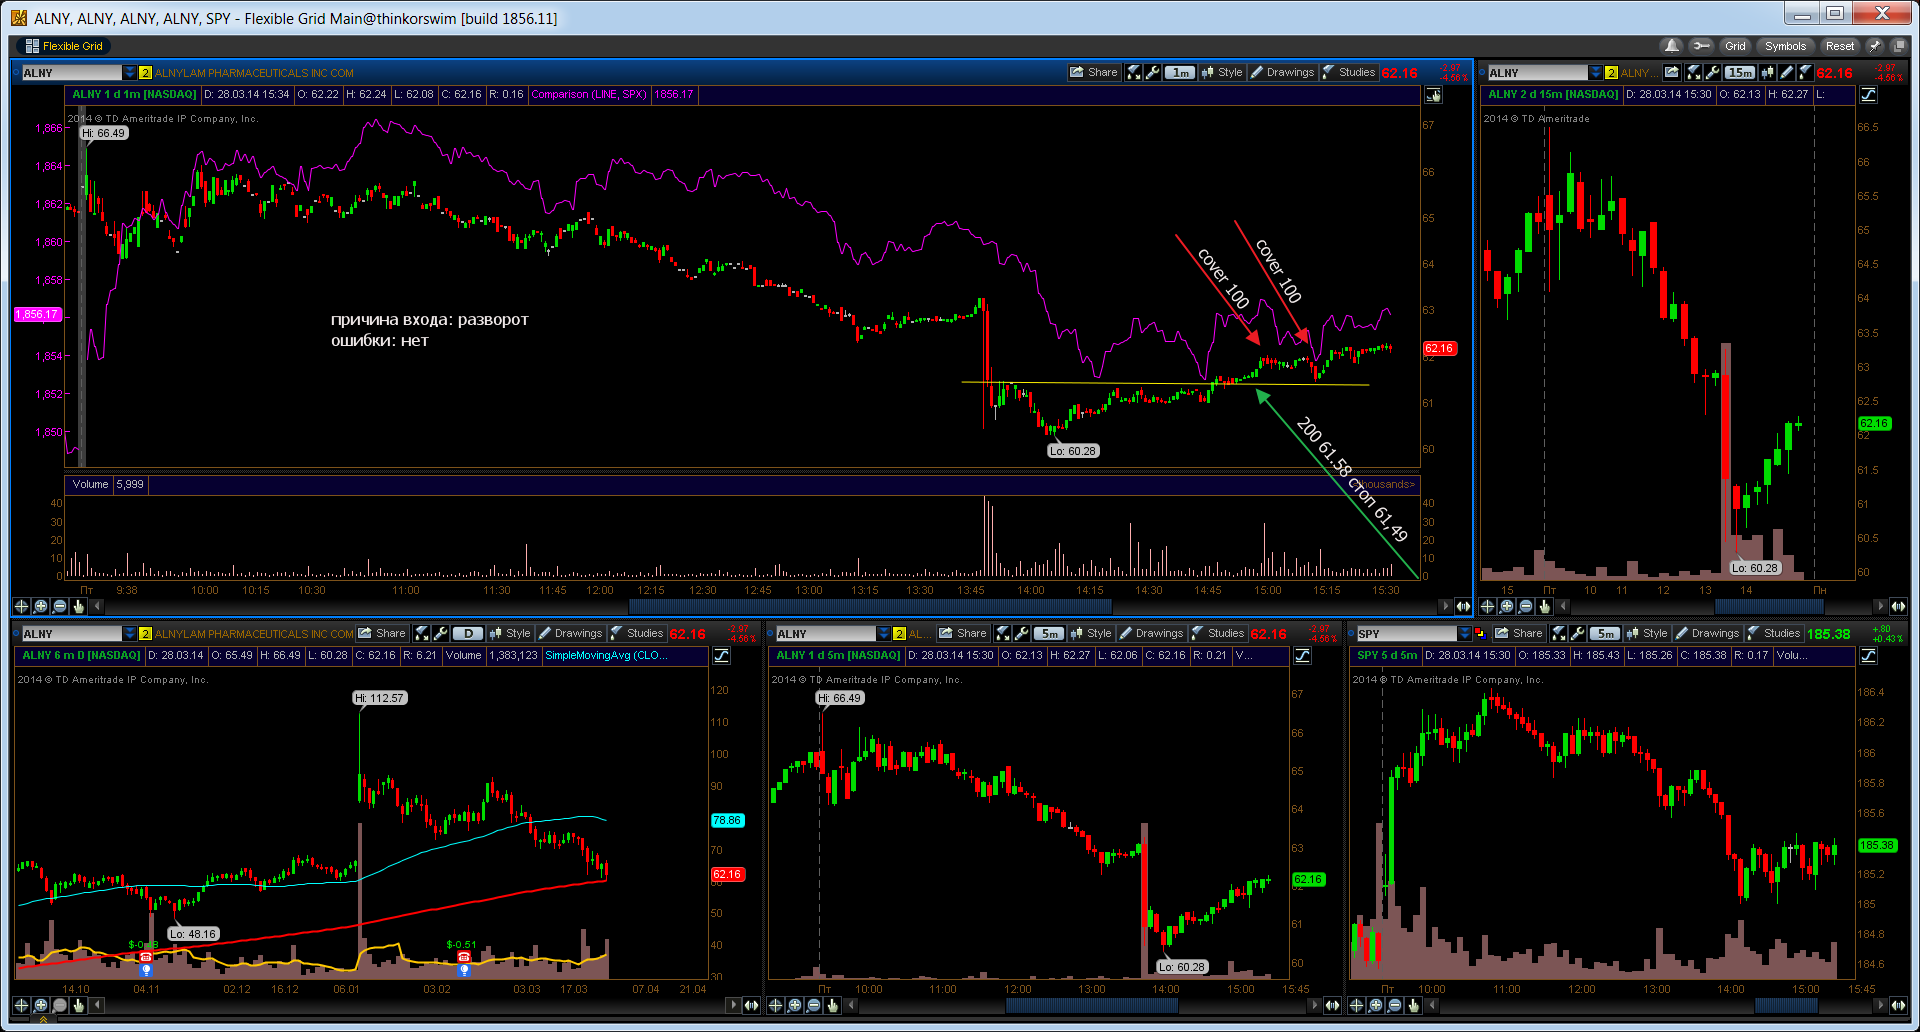The width and height of the screenshot is (1920, 1032).
Task: Open symbol dropdown on SPY chart
Action: coord(1465,633)
